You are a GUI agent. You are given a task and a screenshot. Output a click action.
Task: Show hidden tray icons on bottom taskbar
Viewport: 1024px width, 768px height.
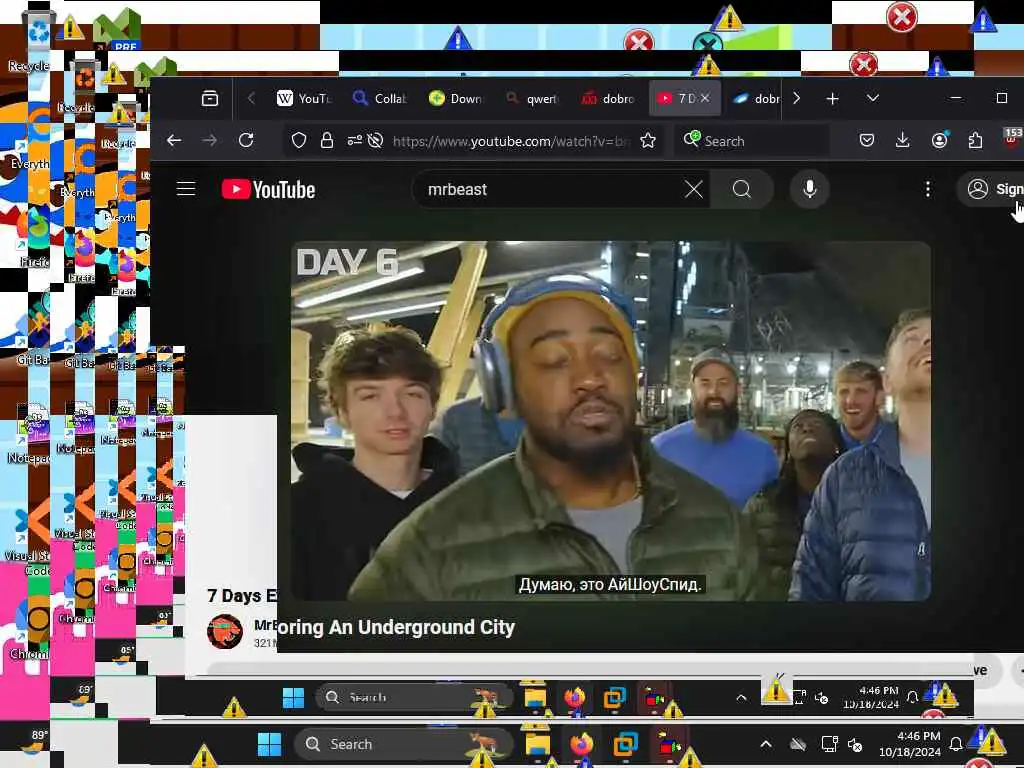click(x=766, y=744)
